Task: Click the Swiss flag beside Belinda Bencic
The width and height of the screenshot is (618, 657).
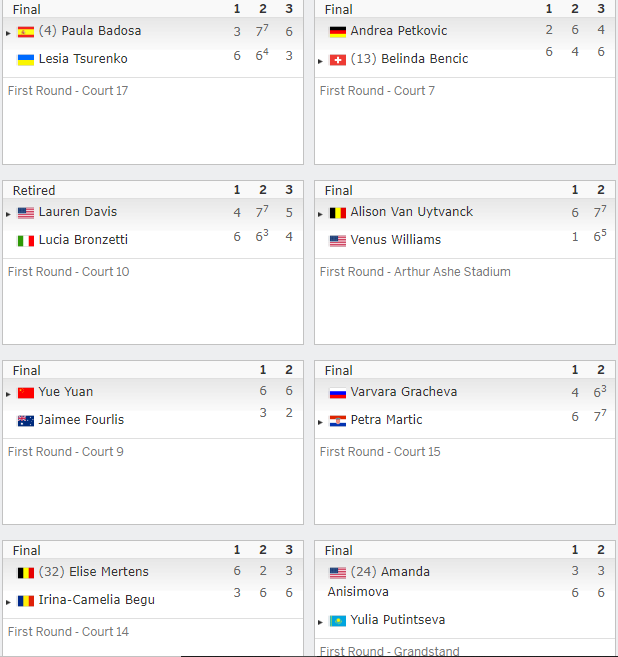Action: pos(338,60)
